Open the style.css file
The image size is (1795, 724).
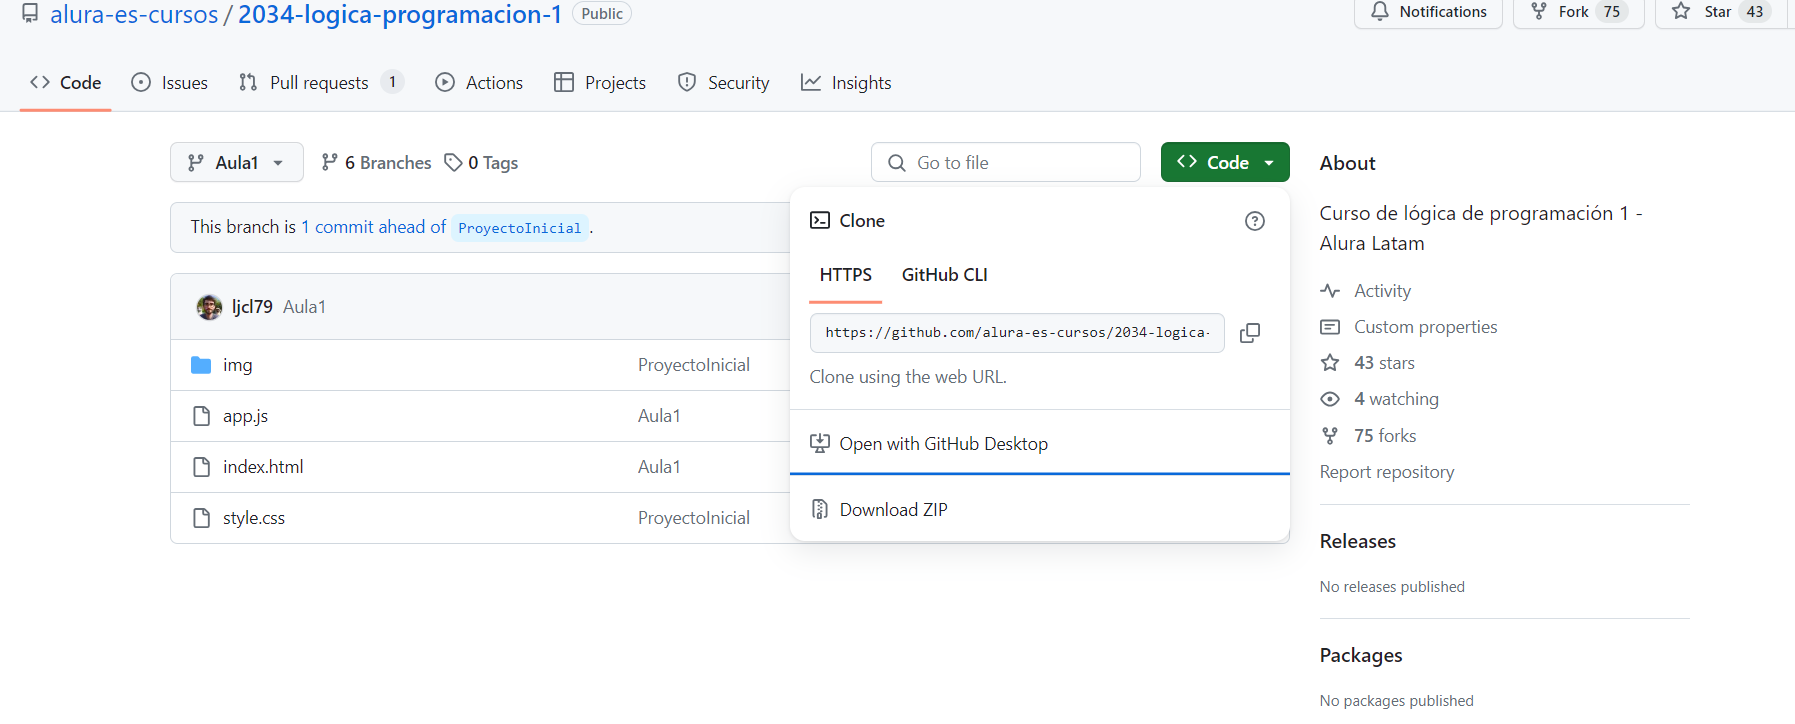(x=254, y=518)
